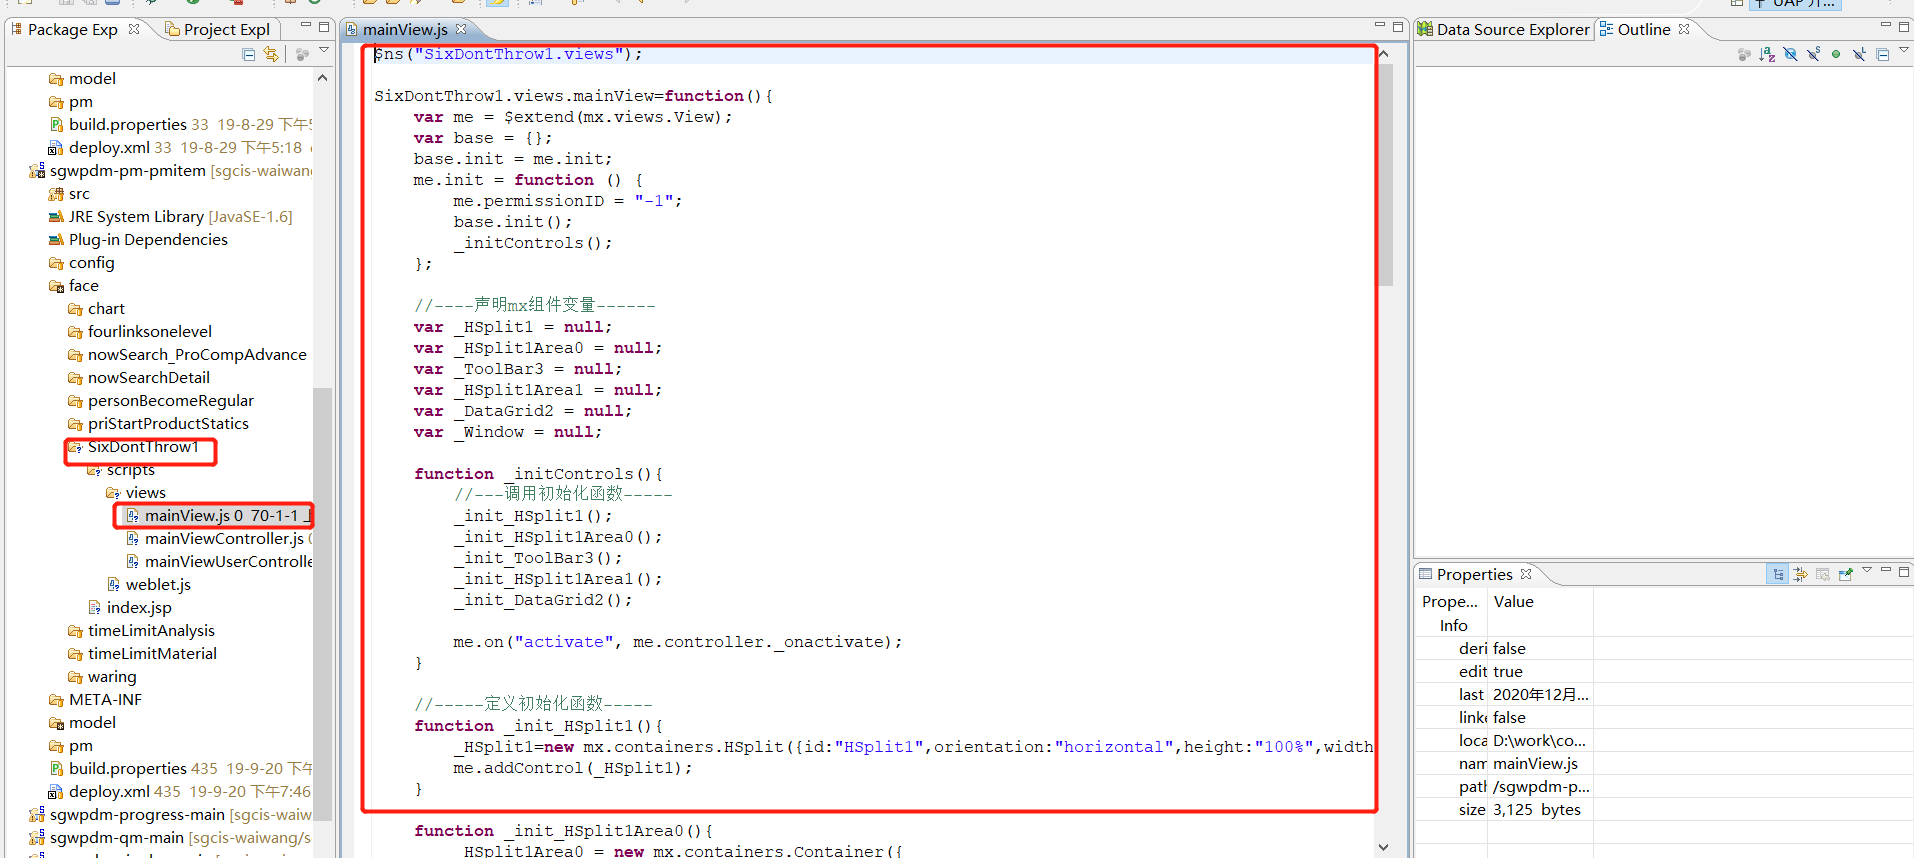
Task: Maximize the Properties panel
Action: point(1904,571)
